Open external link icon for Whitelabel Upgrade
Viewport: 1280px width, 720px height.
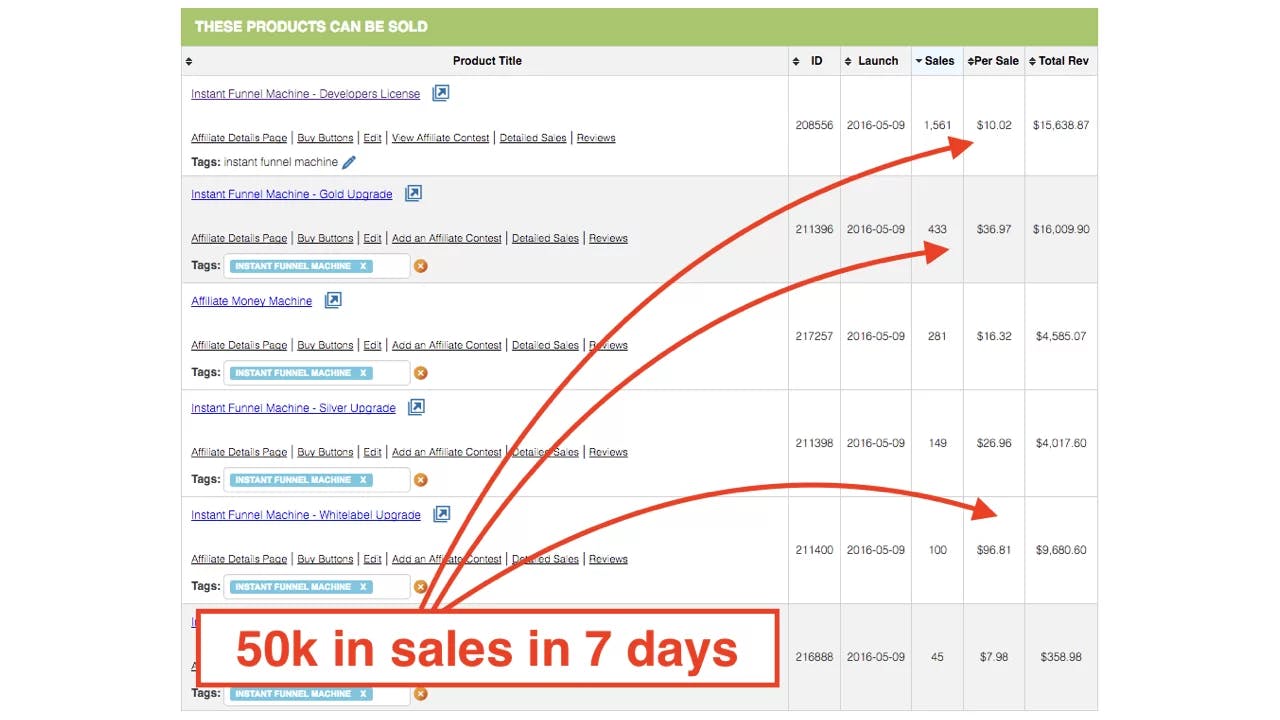441,514
